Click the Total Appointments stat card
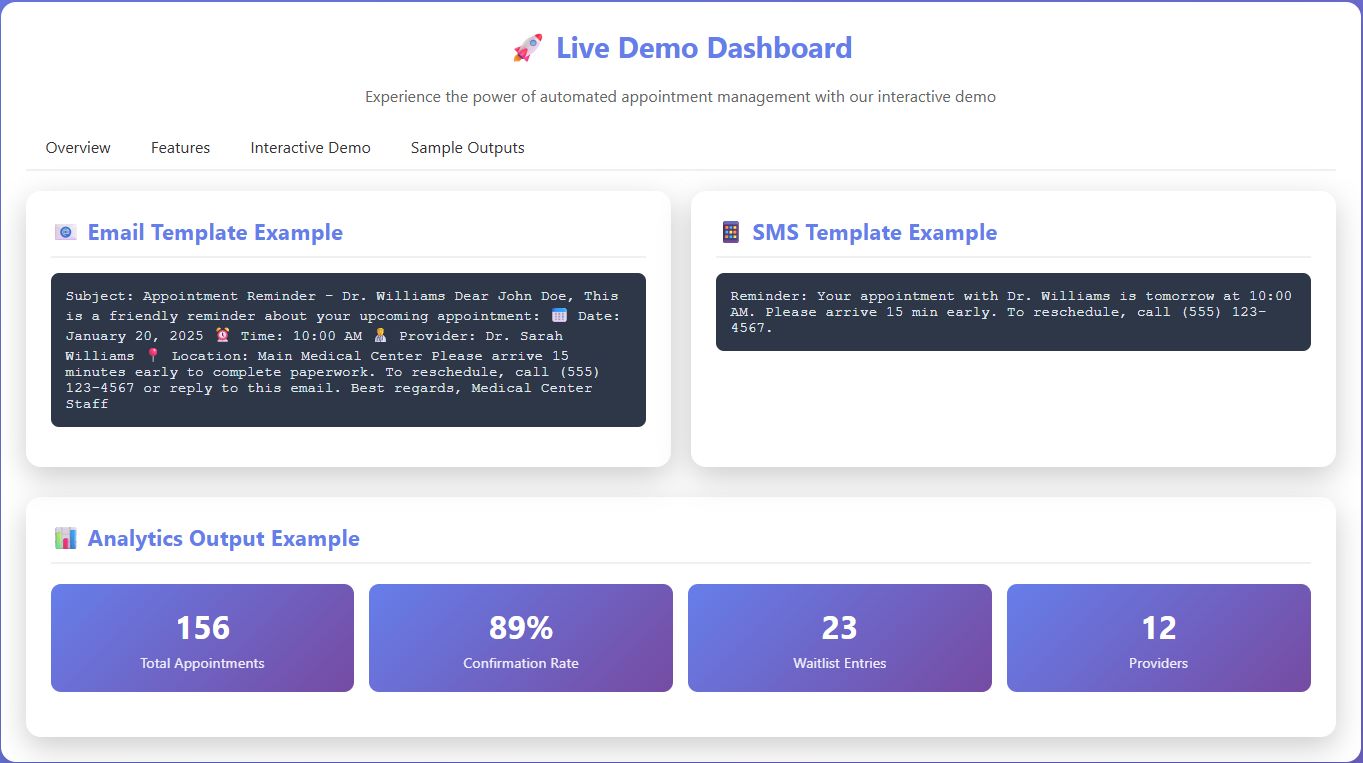The height and width of the screenshot is (763, 1363). point(202,638)
